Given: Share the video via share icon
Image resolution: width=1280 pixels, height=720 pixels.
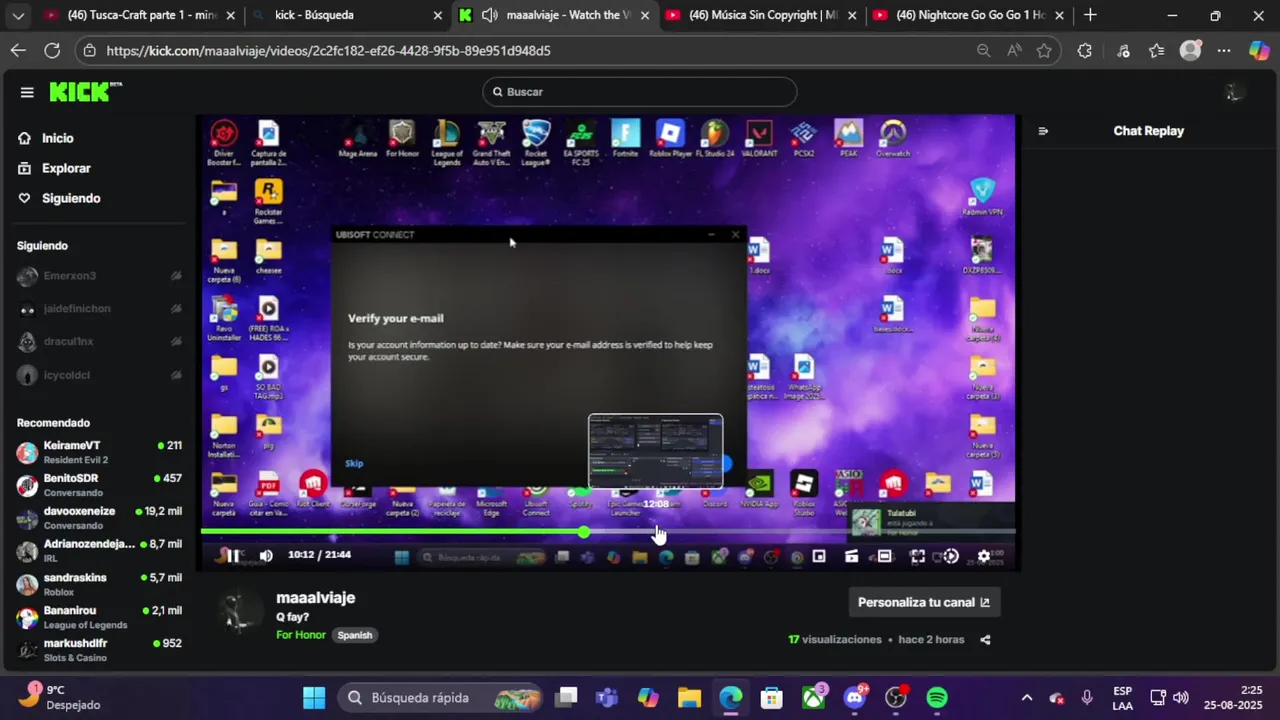Looking at the screenshot, I should coord(985,640).
